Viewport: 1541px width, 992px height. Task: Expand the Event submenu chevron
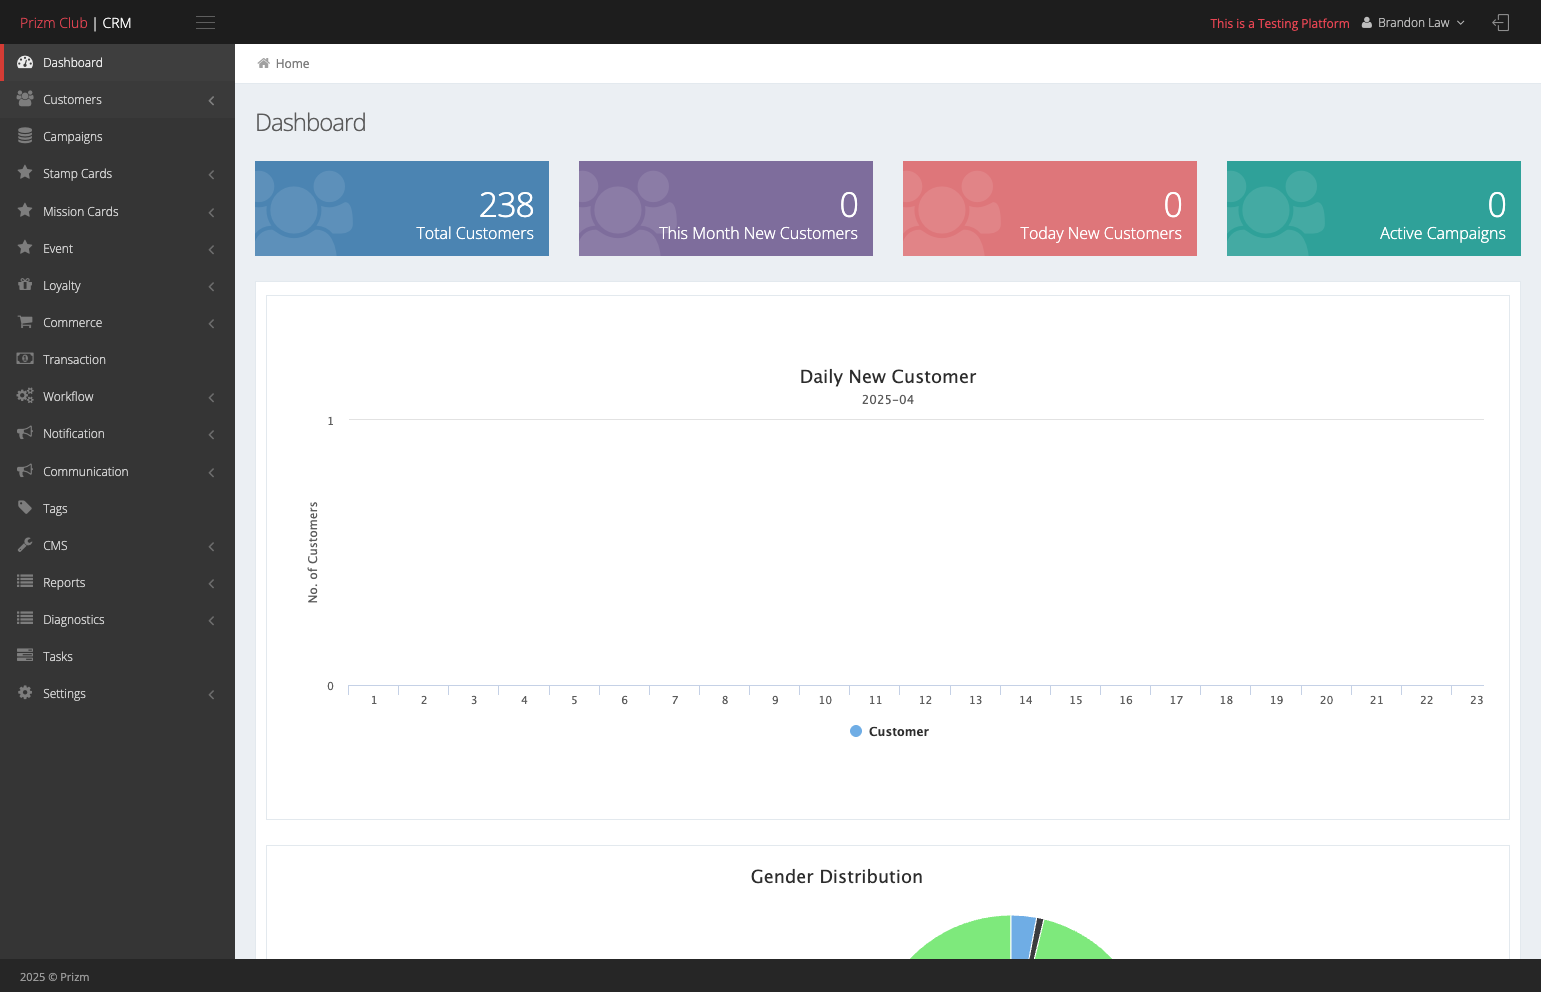tap(211, 249)
